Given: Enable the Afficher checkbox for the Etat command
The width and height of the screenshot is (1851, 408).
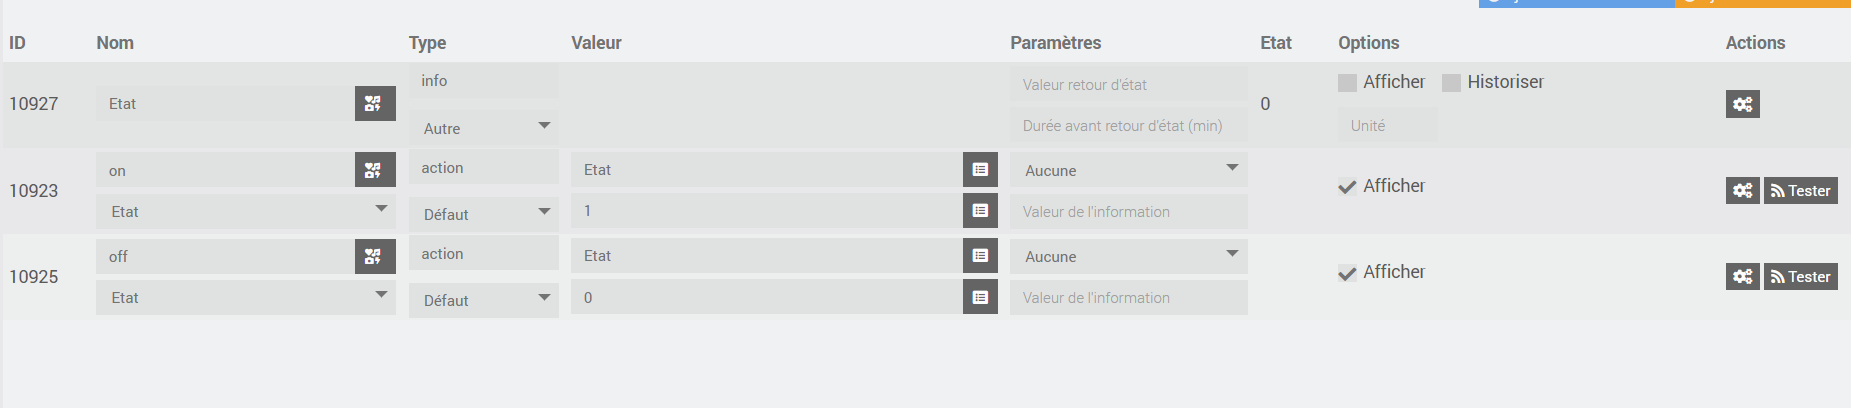Looking at the screenshot, I should [1347, 83].
